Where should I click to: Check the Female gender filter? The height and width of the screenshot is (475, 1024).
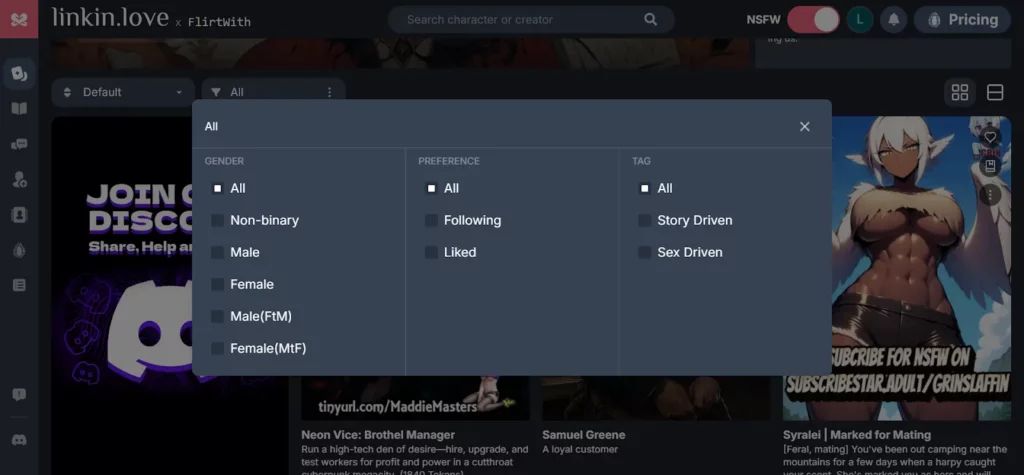point(217,284)
